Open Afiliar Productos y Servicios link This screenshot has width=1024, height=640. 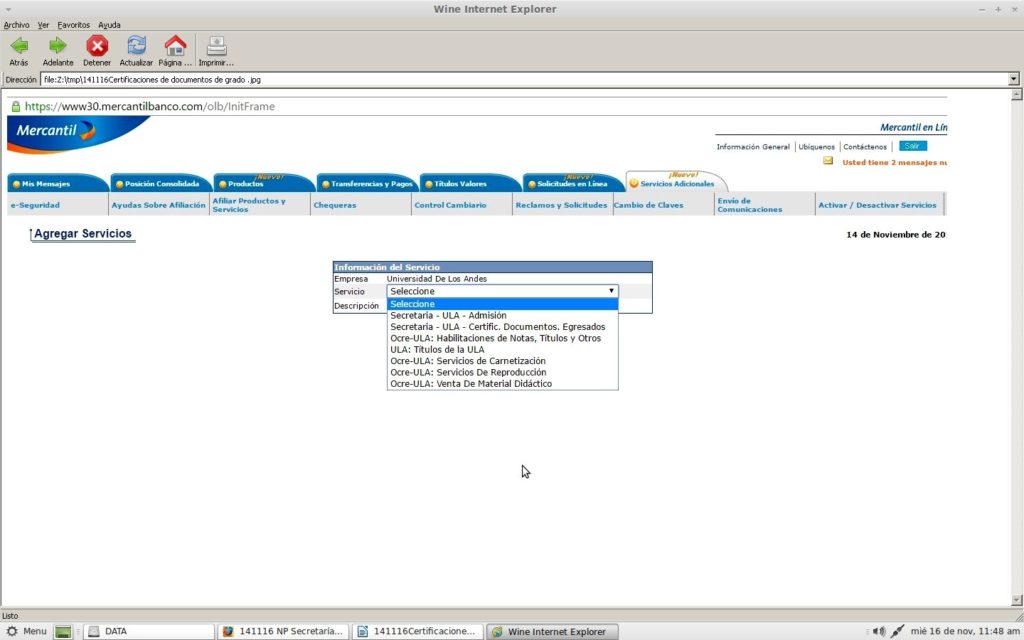coord(249,205)
